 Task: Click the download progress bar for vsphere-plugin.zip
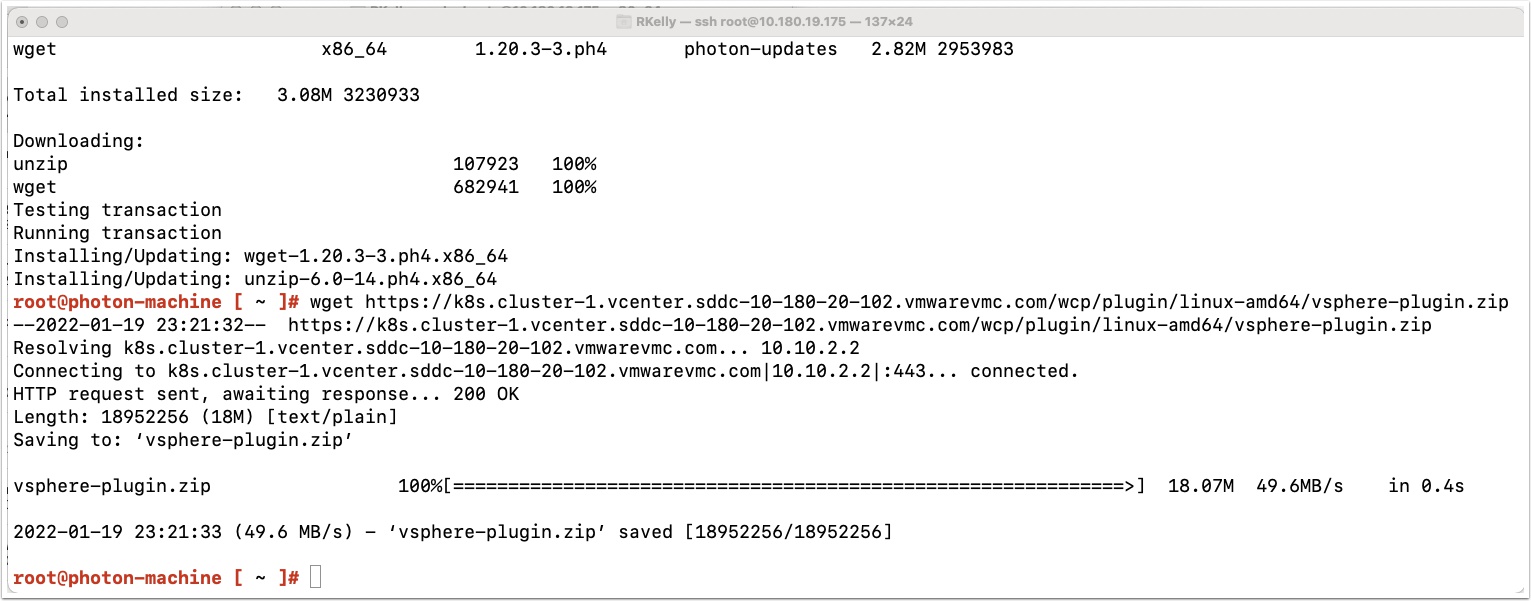(794, 486)
